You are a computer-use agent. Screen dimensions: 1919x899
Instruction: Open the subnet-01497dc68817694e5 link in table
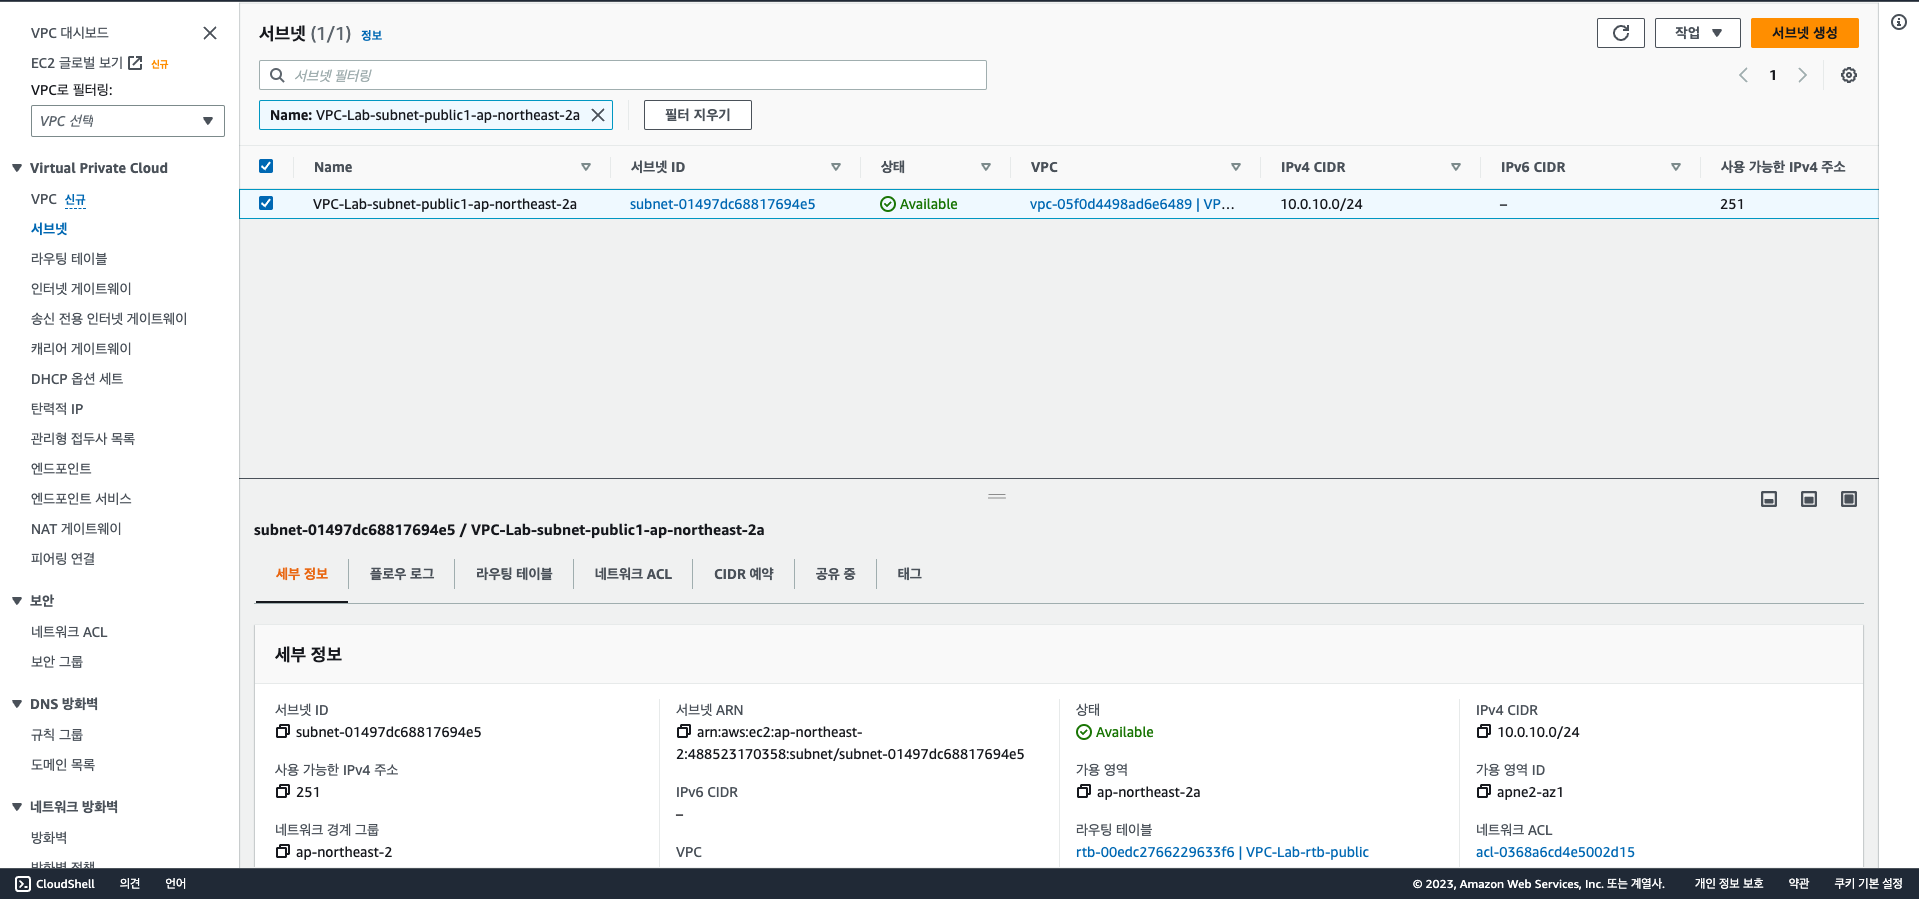(722, 204)
